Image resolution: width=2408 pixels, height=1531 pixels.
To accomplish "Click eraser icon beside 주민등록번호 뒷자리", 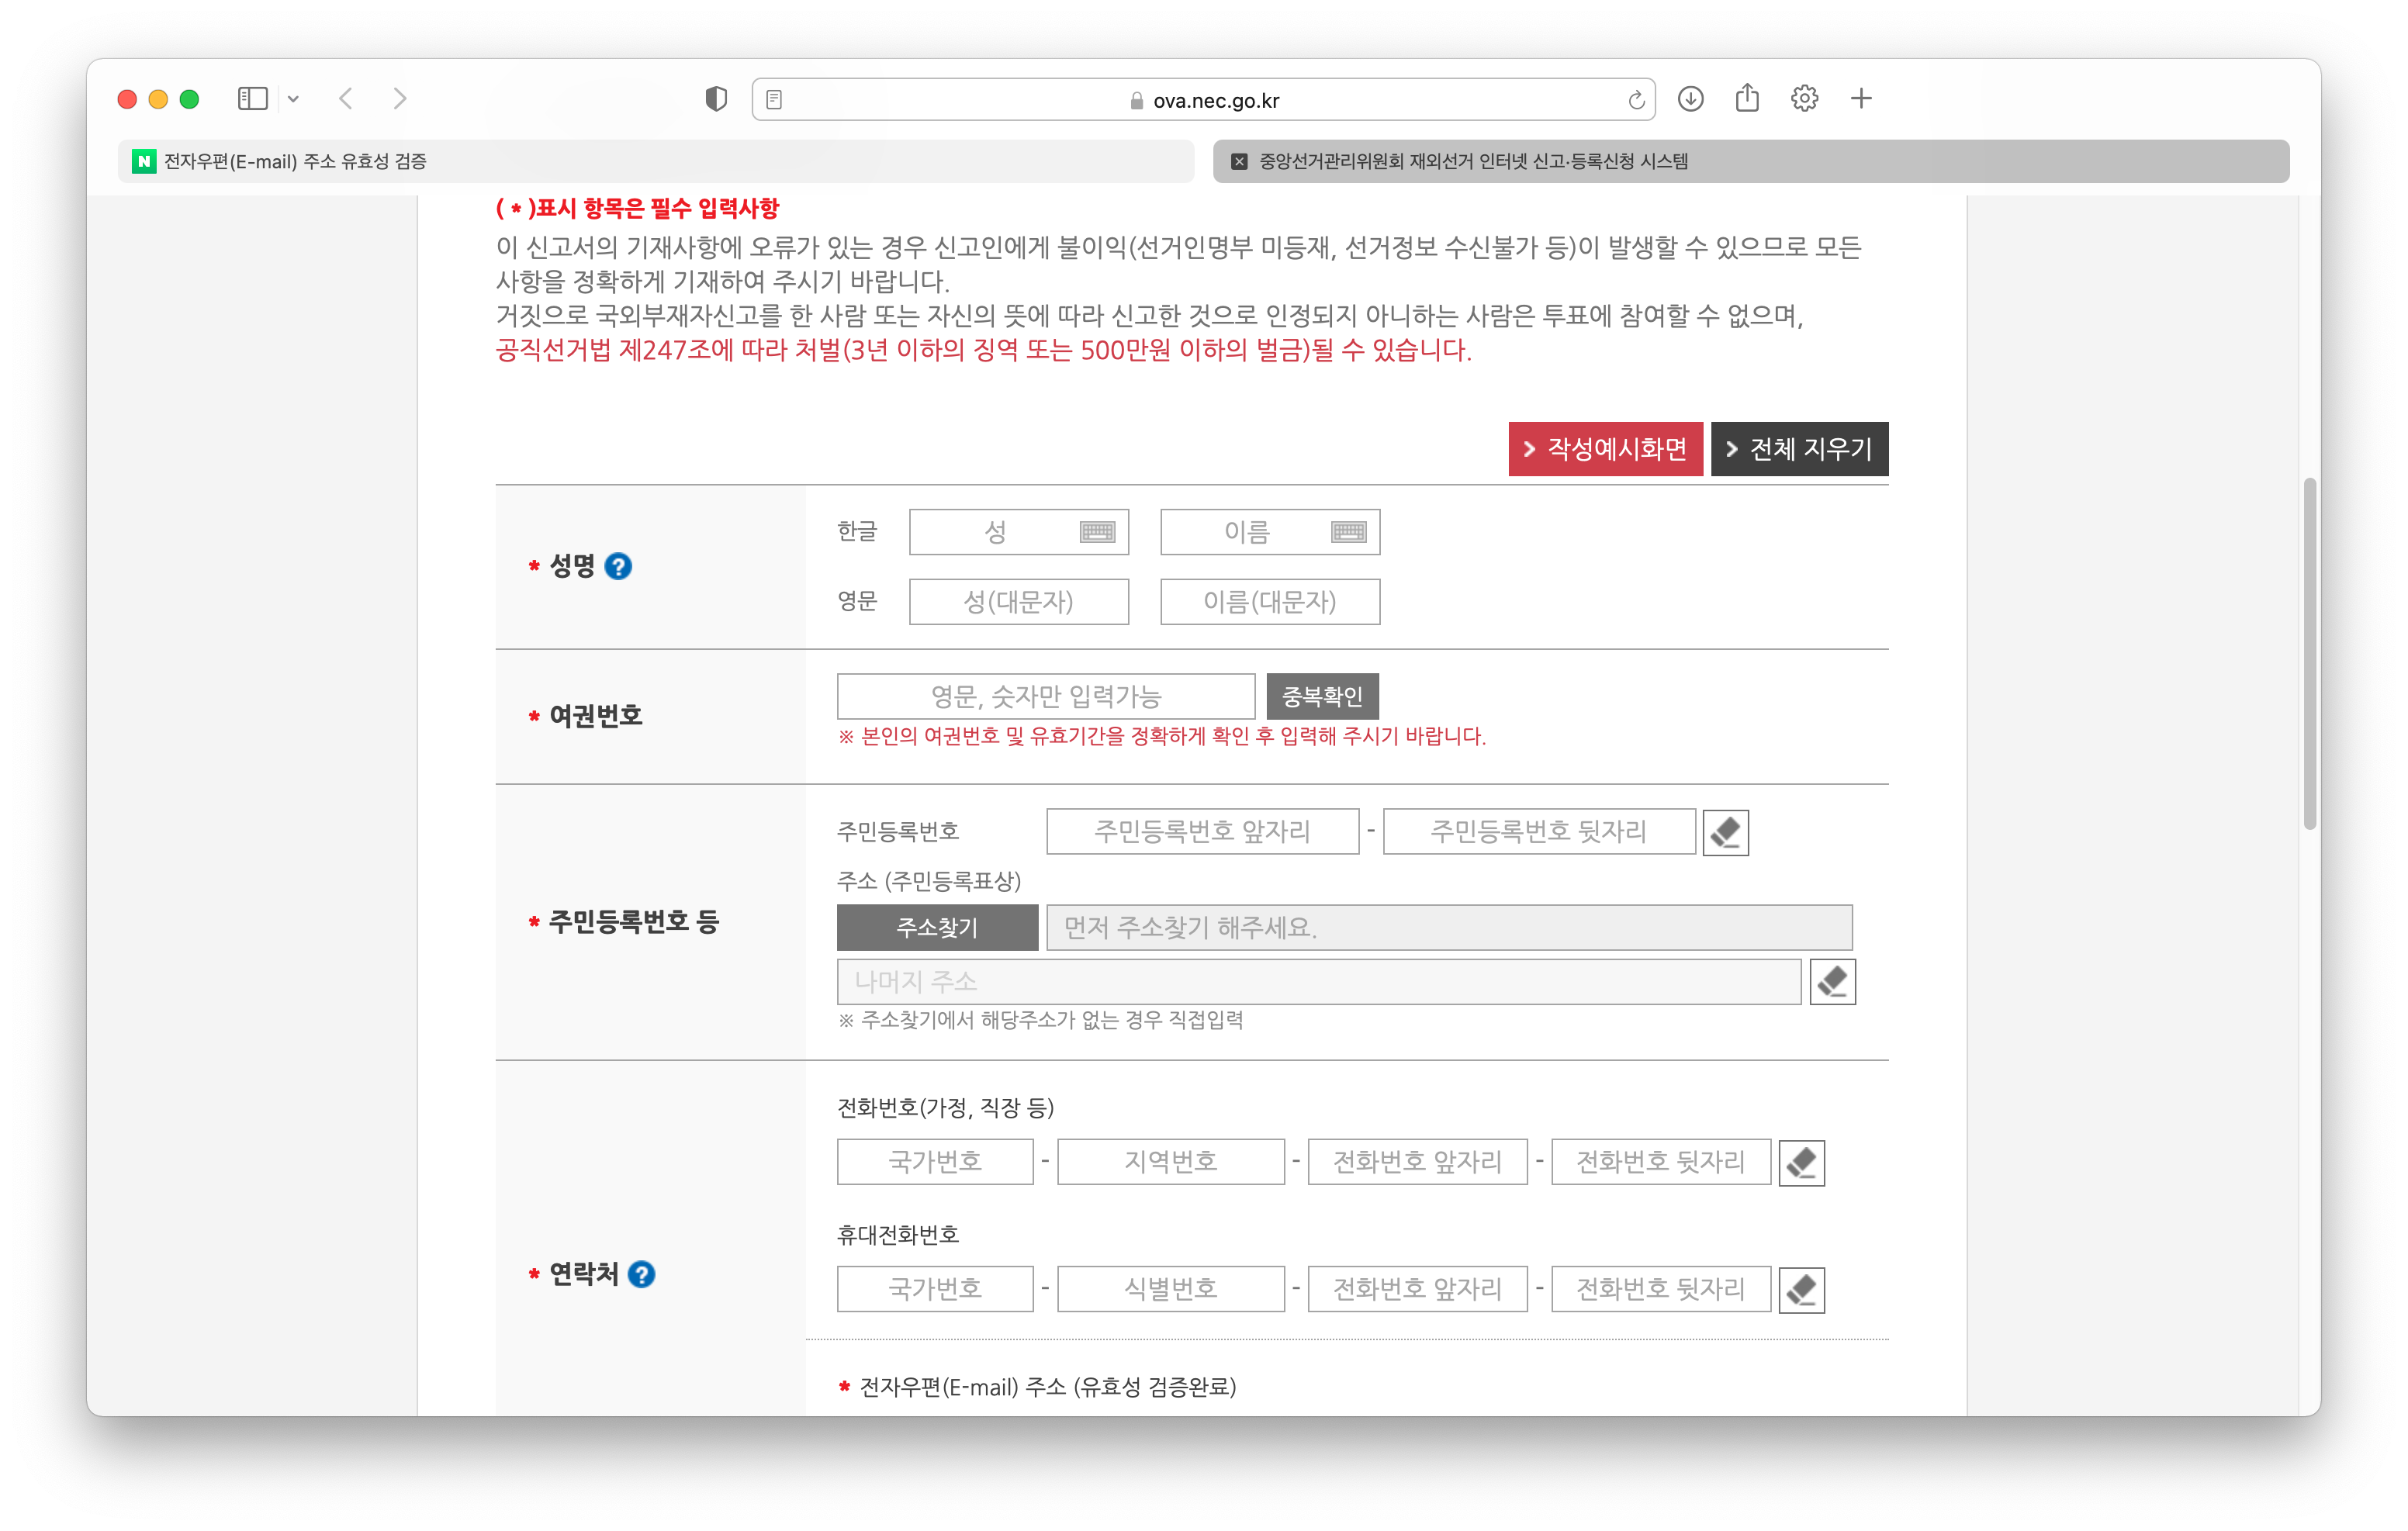I will [1725, 832].
